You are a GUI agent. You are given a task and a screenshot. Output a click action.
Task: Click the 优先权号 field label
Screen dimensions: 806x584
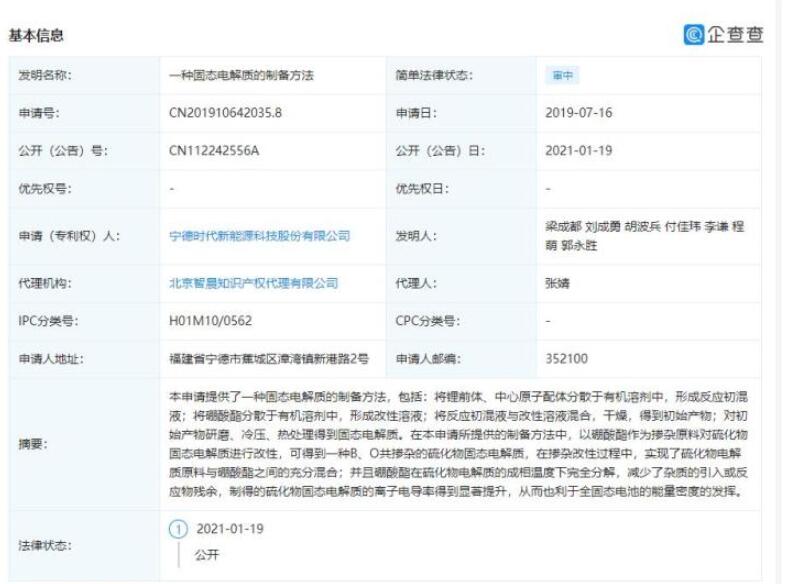45,189
